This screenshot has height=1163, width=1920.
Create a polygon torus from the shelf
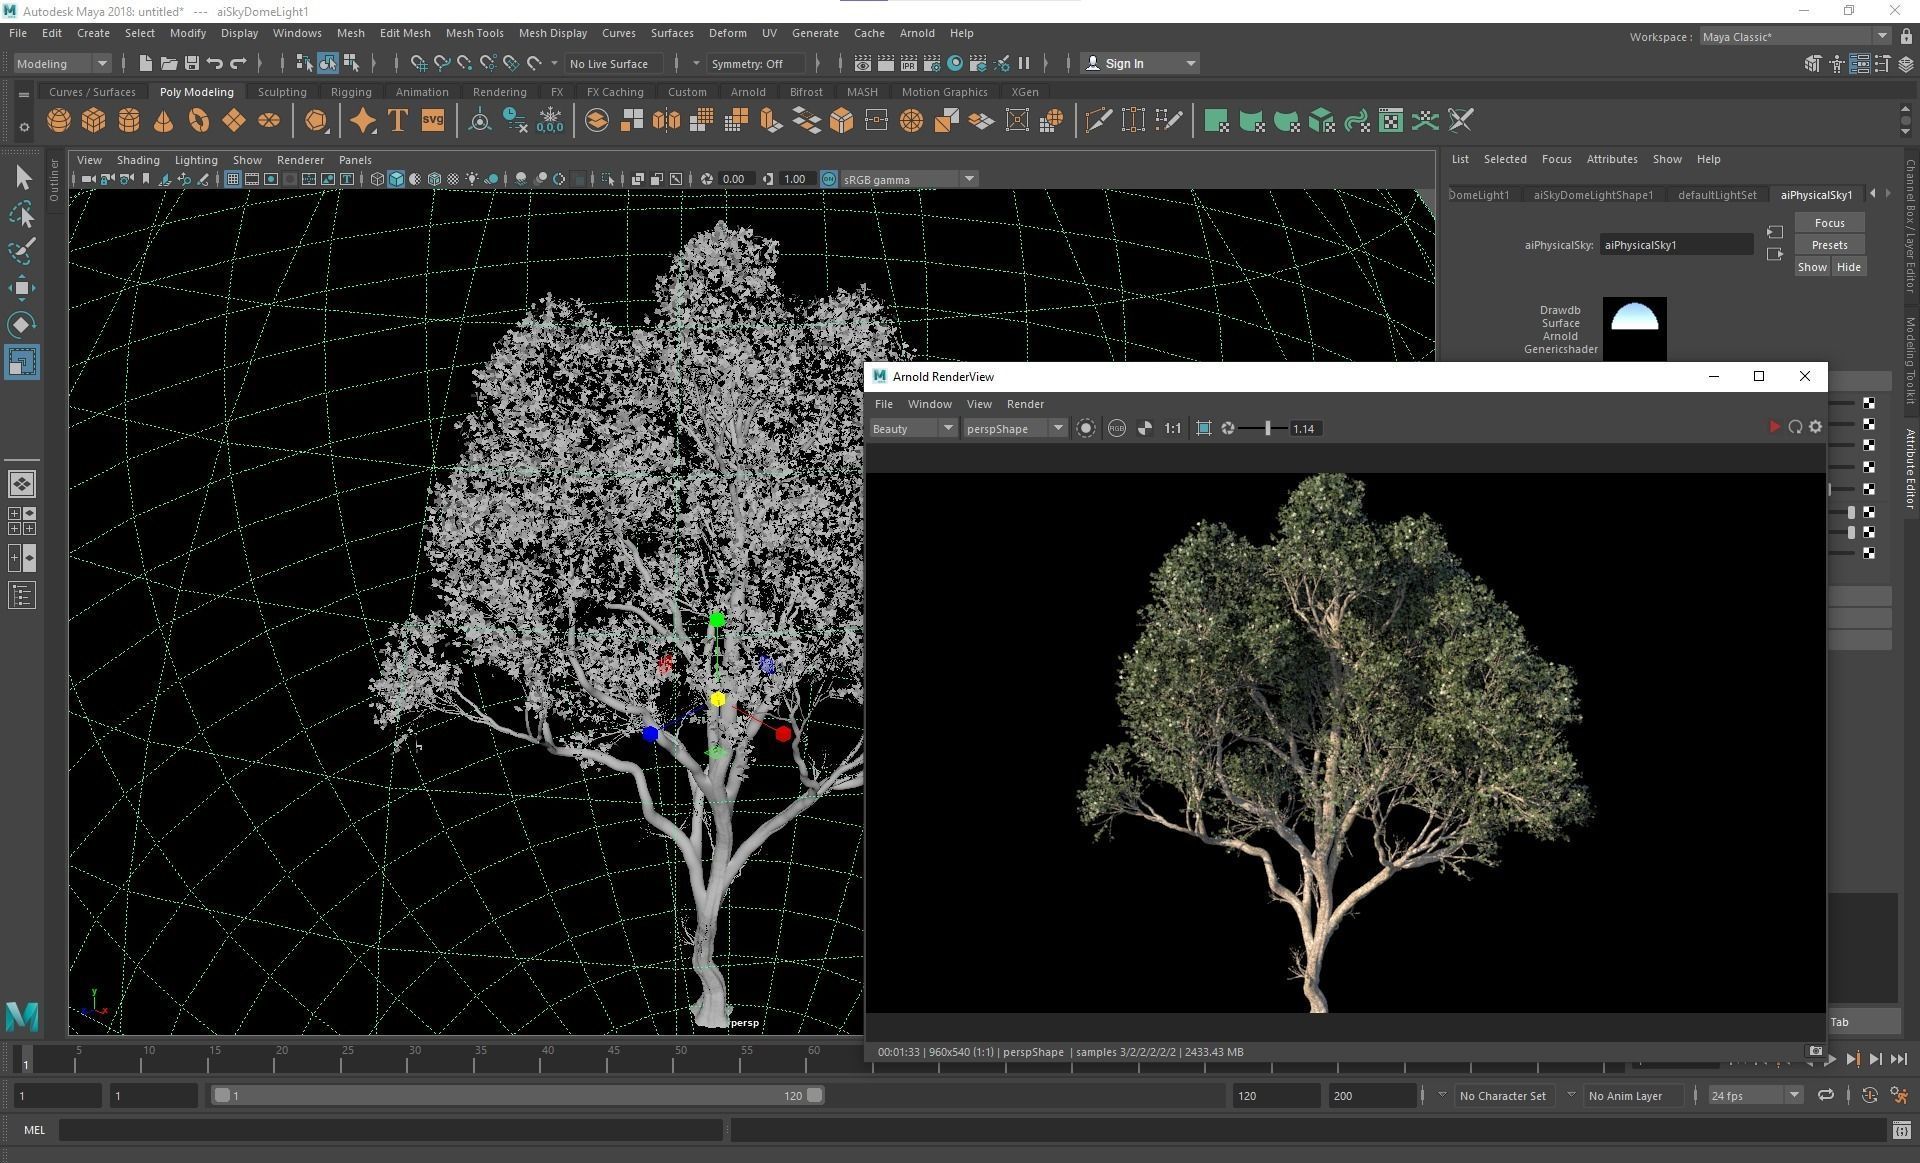199,121
